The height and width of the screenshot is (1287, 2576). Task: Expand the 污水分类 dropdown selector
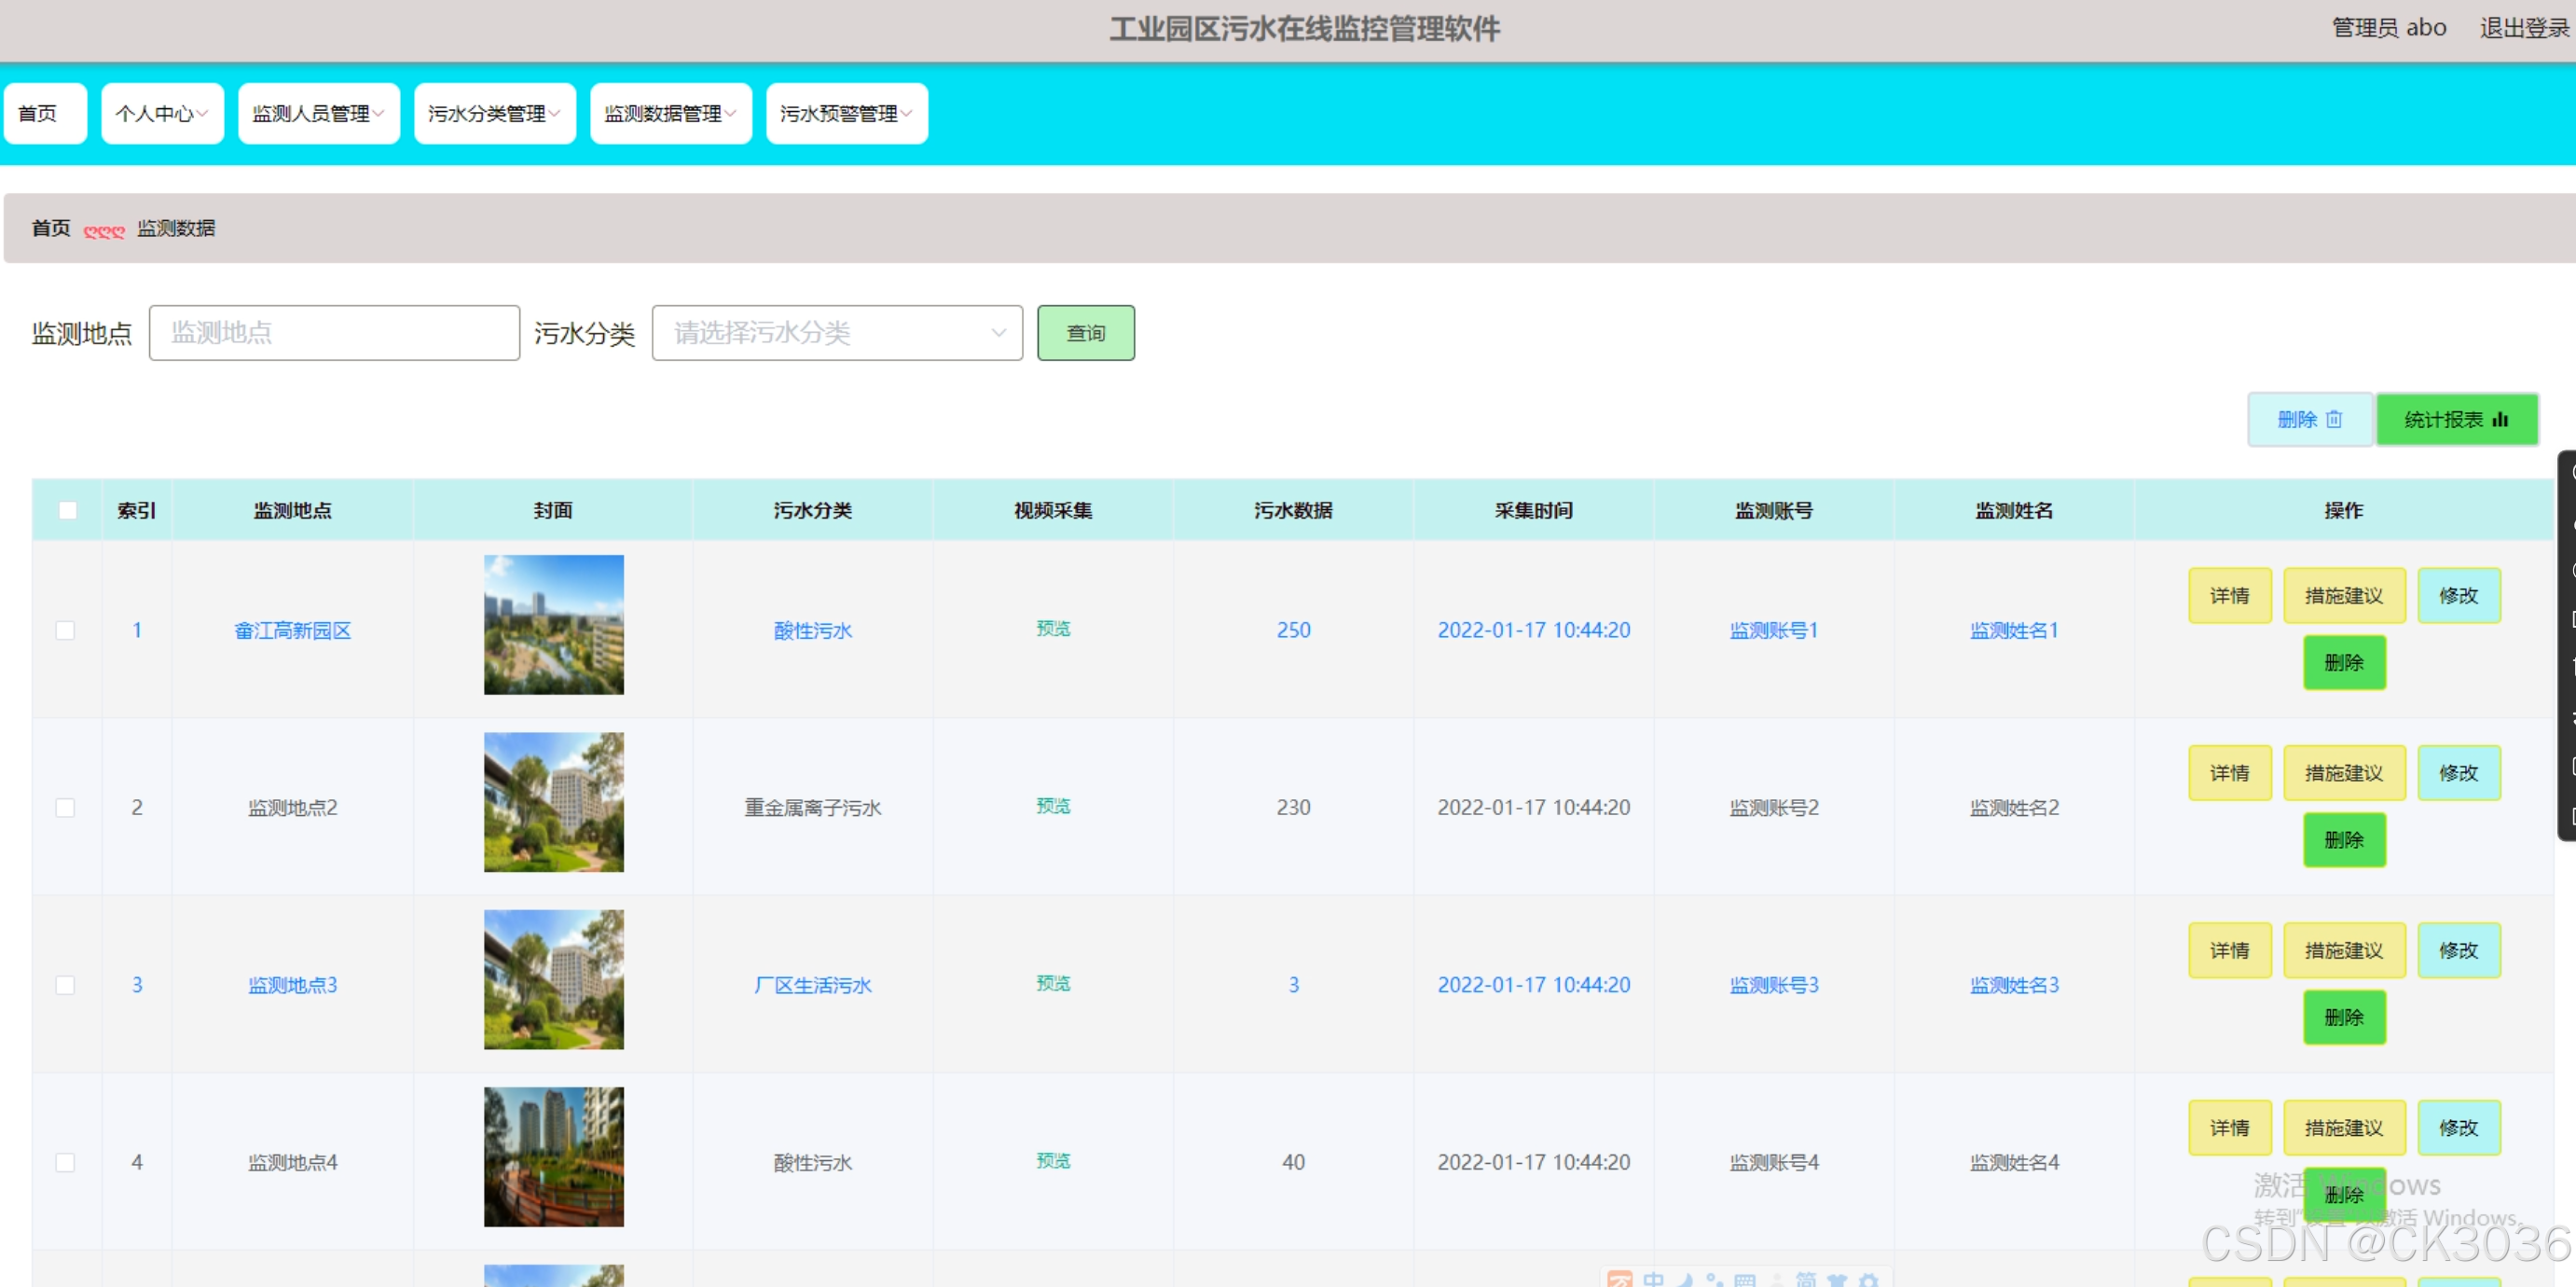pos(836,333)
